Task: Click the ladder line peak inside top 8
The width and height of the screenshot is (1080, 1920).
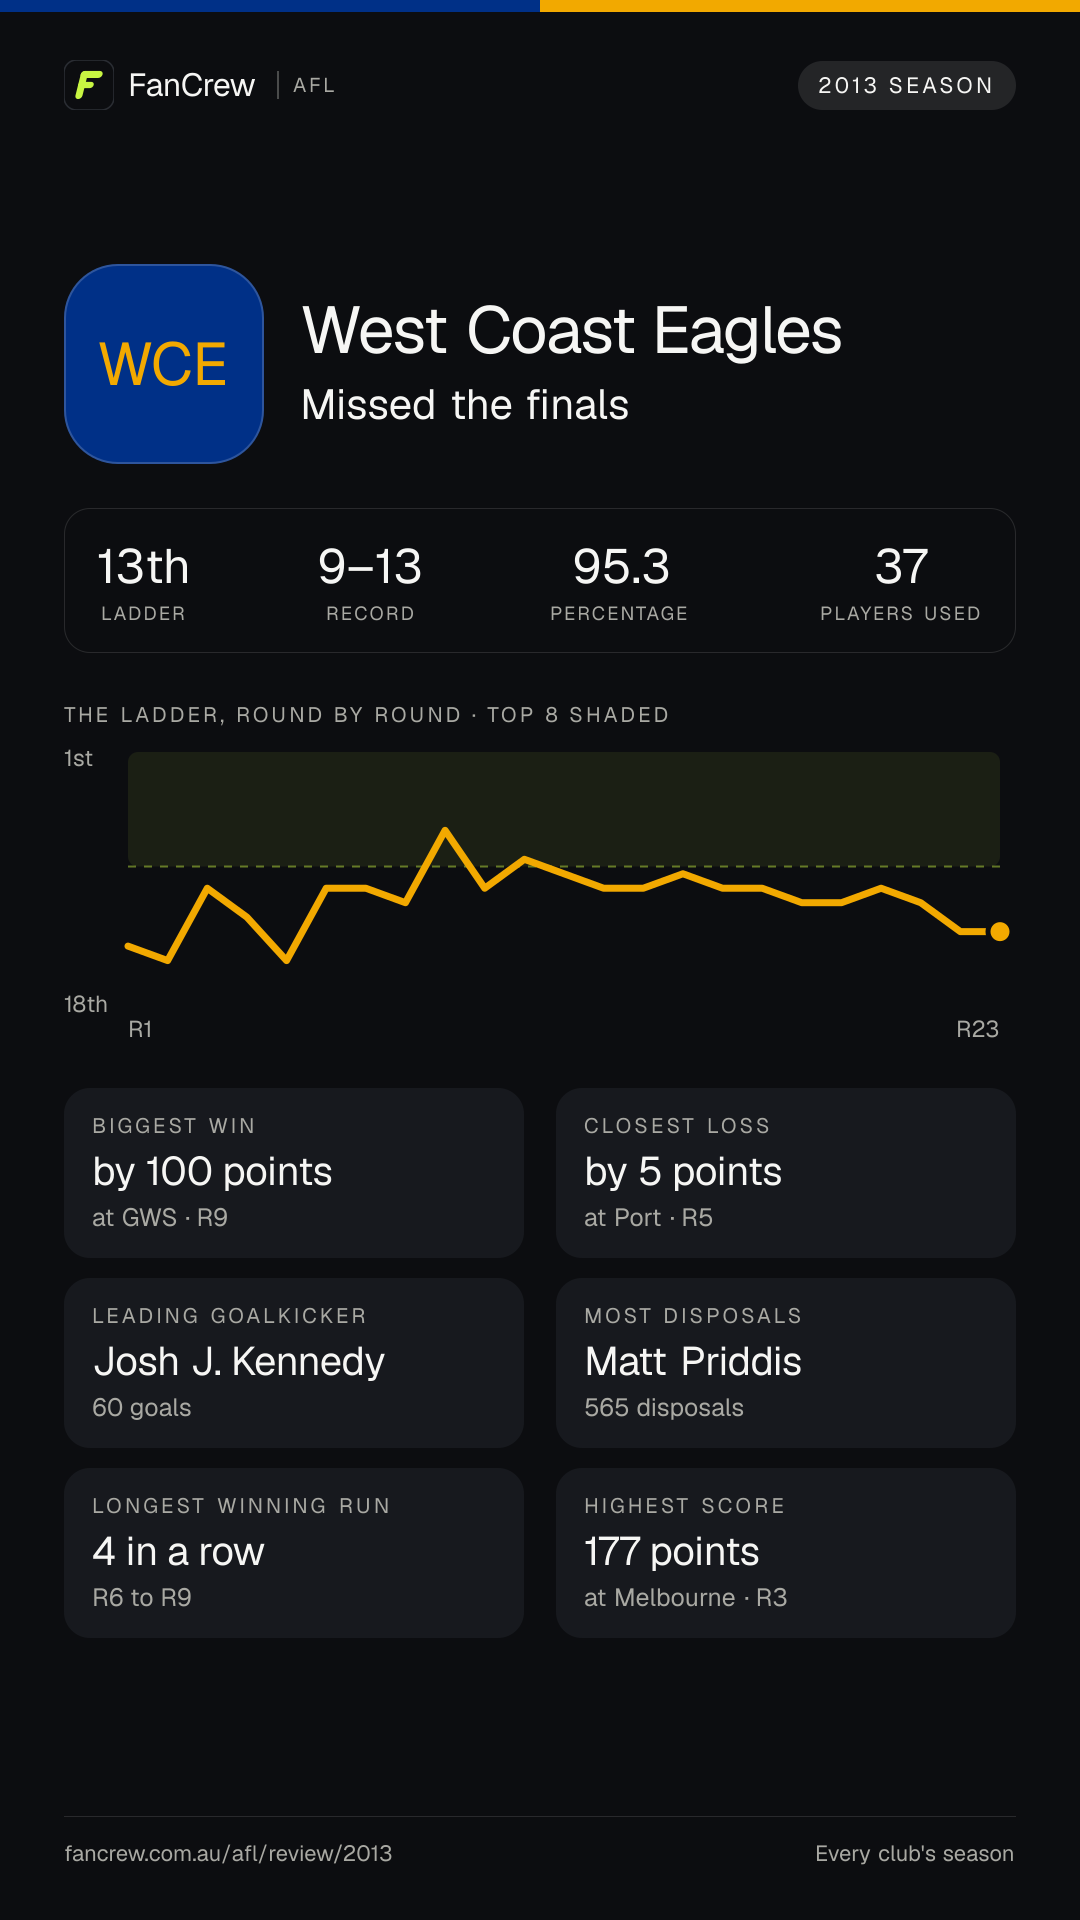Action: click(445, 830)
